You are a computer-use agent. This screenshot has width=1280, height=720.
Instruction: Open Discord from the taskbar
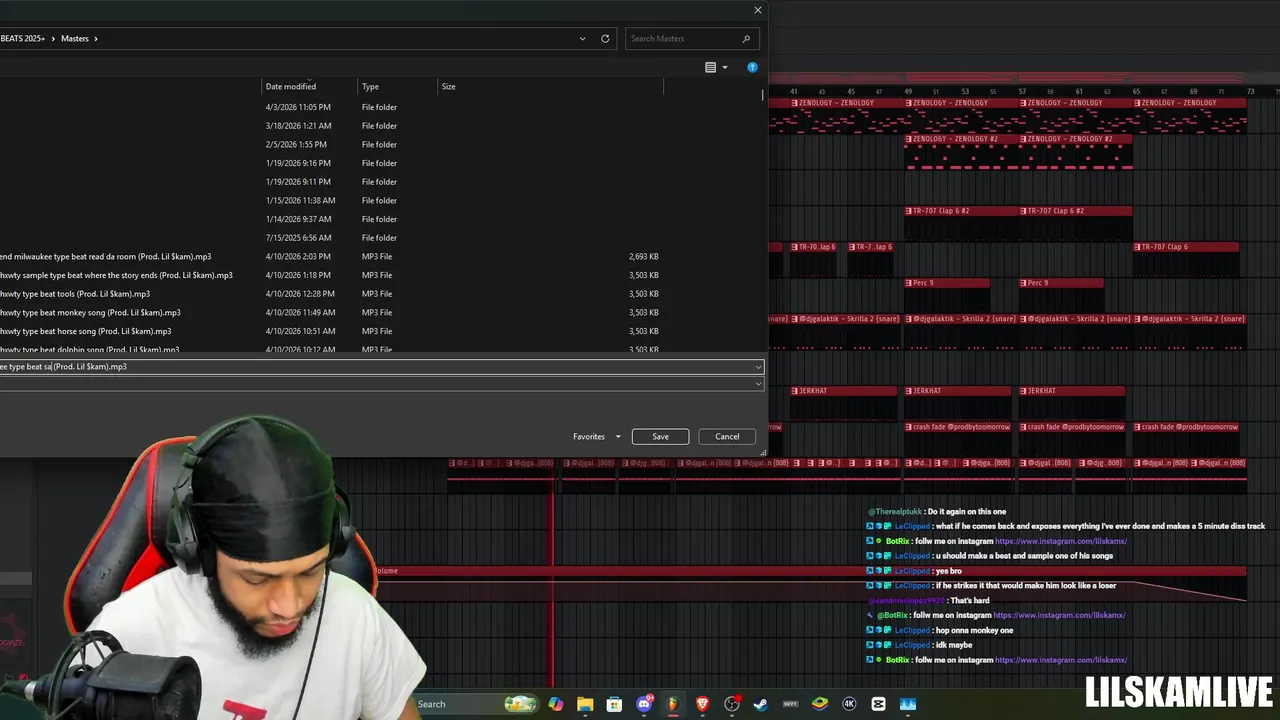(x=644, y=704)
